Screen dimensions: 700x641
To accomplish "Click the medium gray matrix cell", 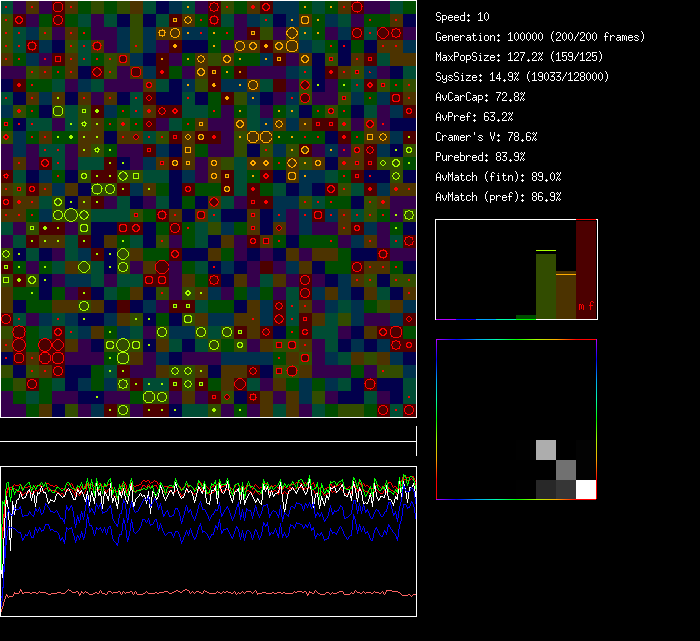I will [x=566, y=469].
